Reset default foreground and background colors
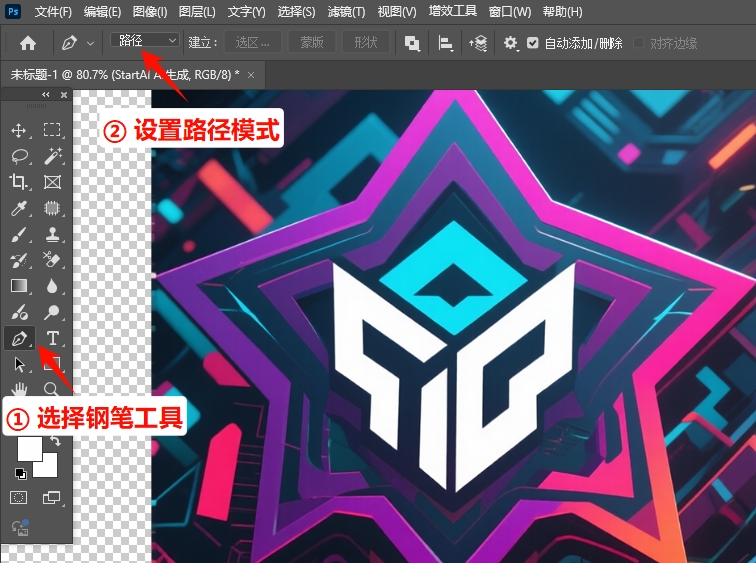 (21, 474)
